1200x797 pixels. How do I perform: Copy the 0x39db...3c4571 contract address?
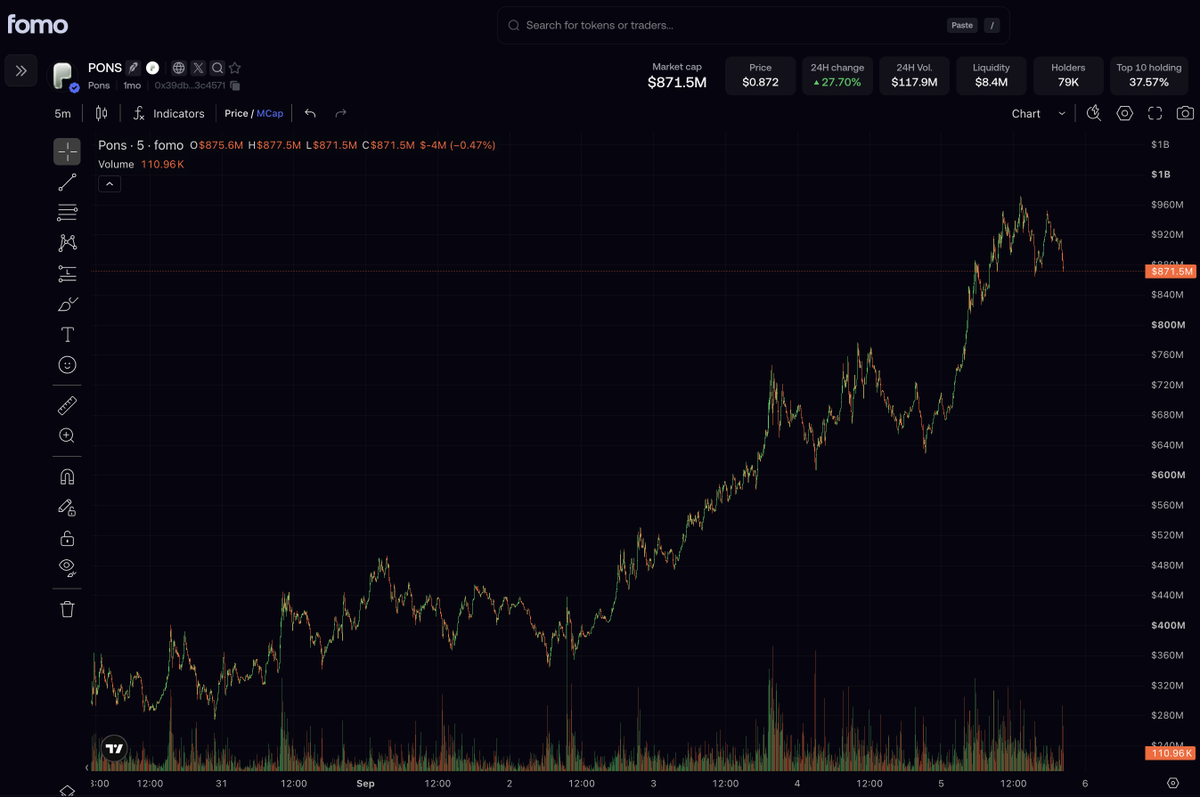coord(235,86)
